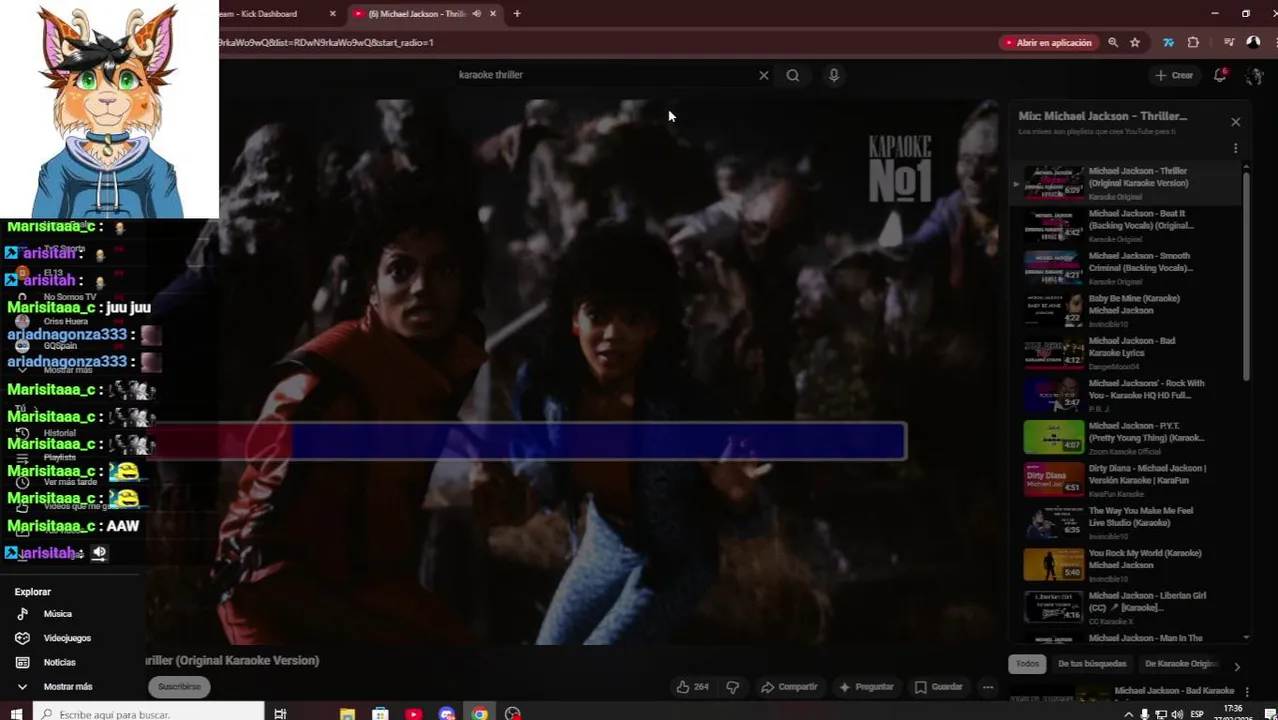Open the Google Chrome taskbar icon
This screenshot has width=1278, height=720.
(480, 714)
